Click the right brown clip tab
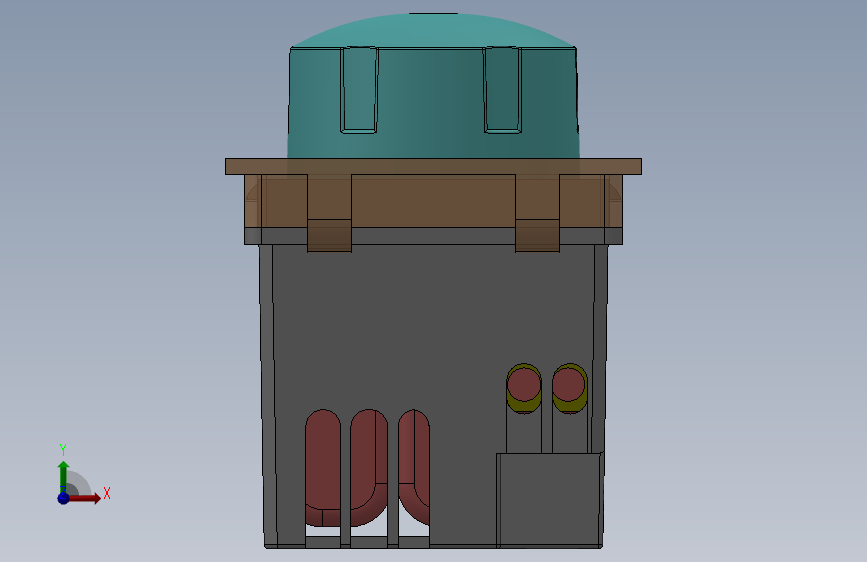The height and width of the screenshot is (562, 867). [537, 213]
